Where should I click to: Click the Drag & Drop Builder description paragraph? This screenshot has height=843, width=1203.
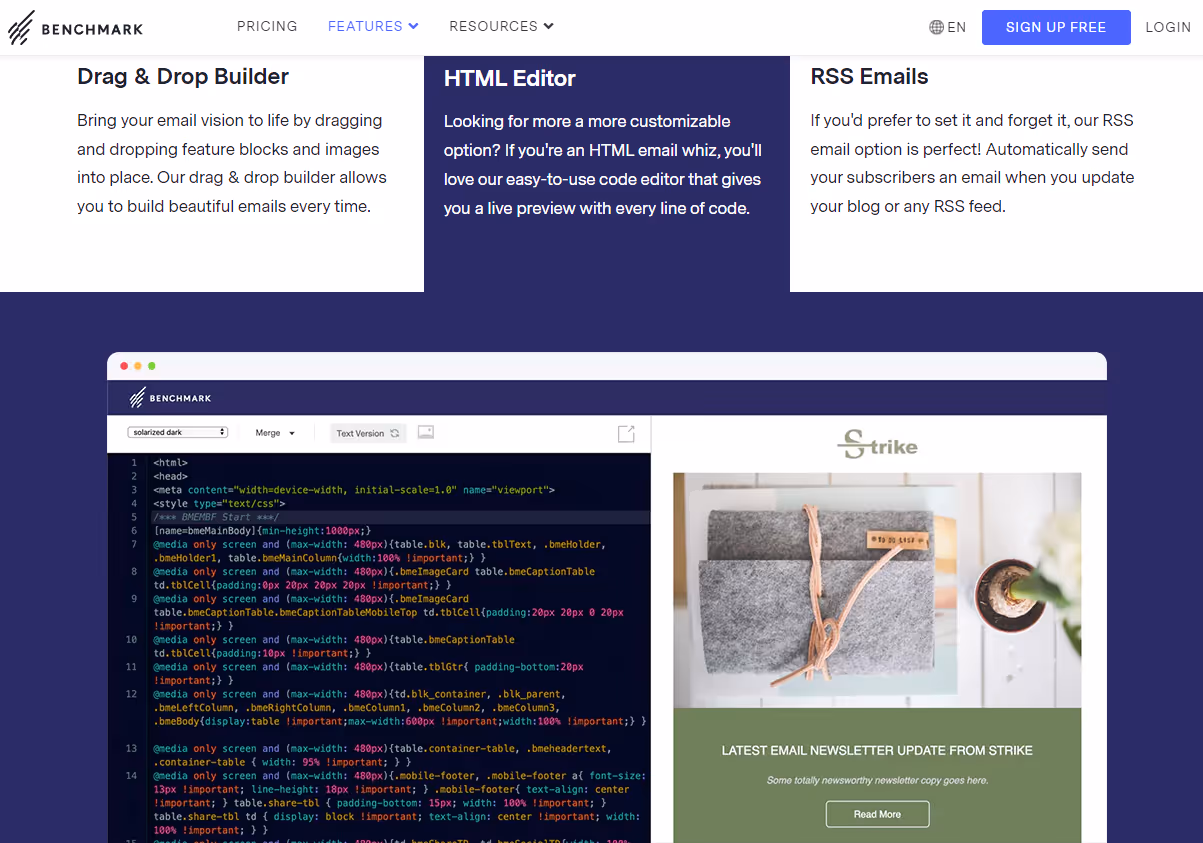coord(232,164)
